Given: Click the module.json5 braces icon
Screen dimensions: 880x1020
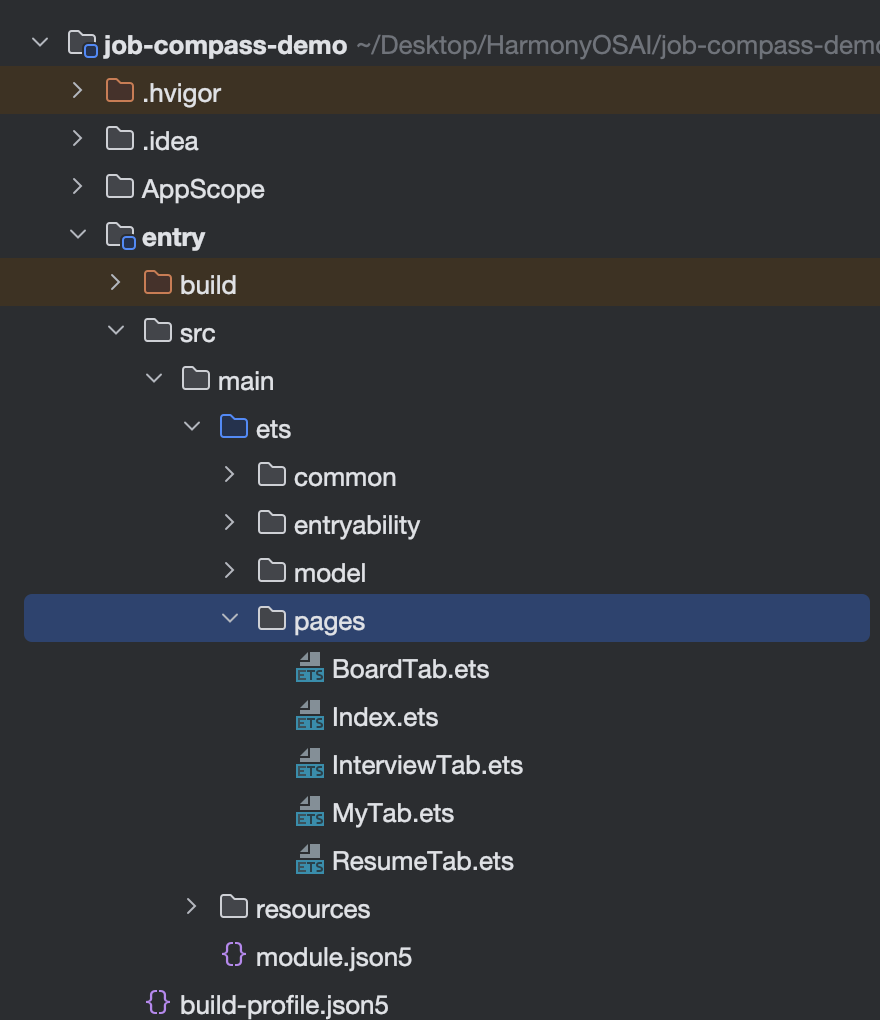Looking at the screenshot, I should (x=233, y=955).
